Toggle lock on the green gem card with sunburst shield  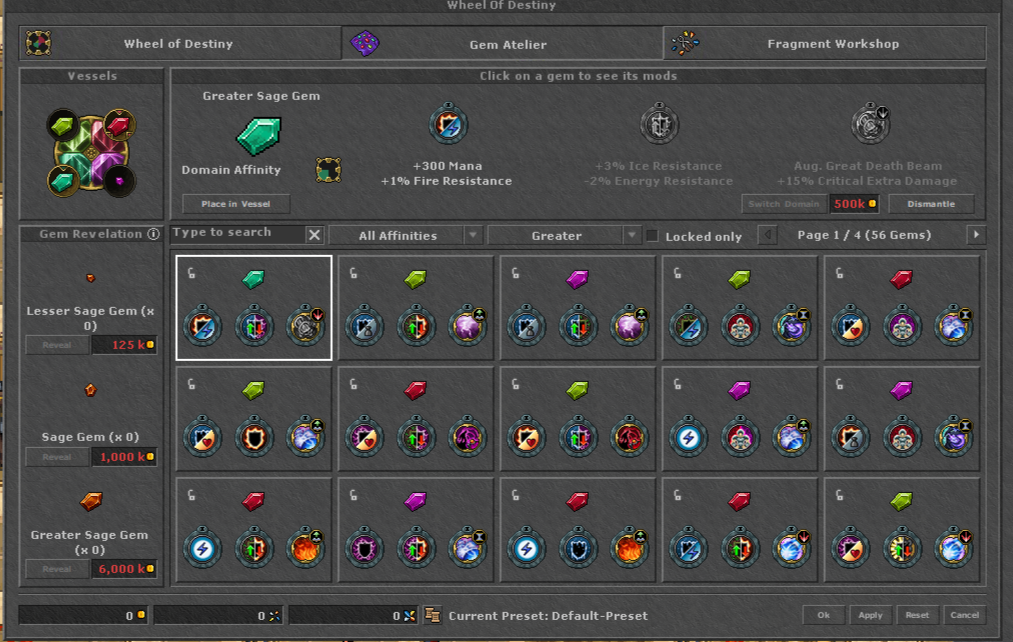point(839,495)
